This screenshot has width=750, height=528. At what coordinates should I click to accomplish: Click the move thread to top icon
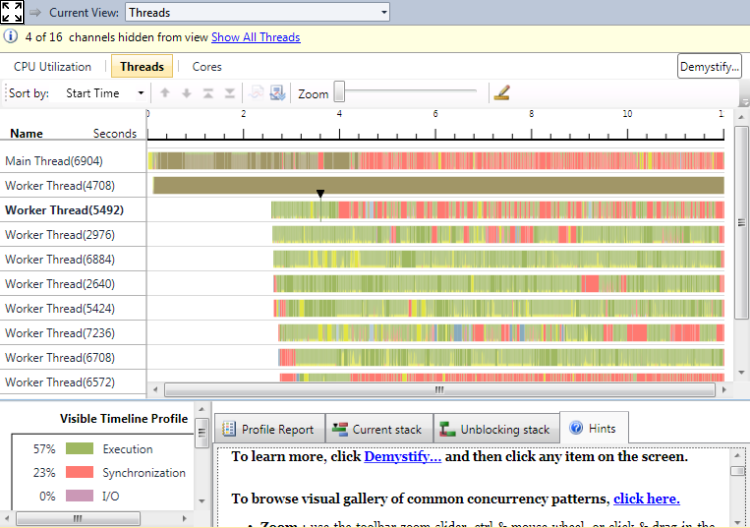[208, 93]
